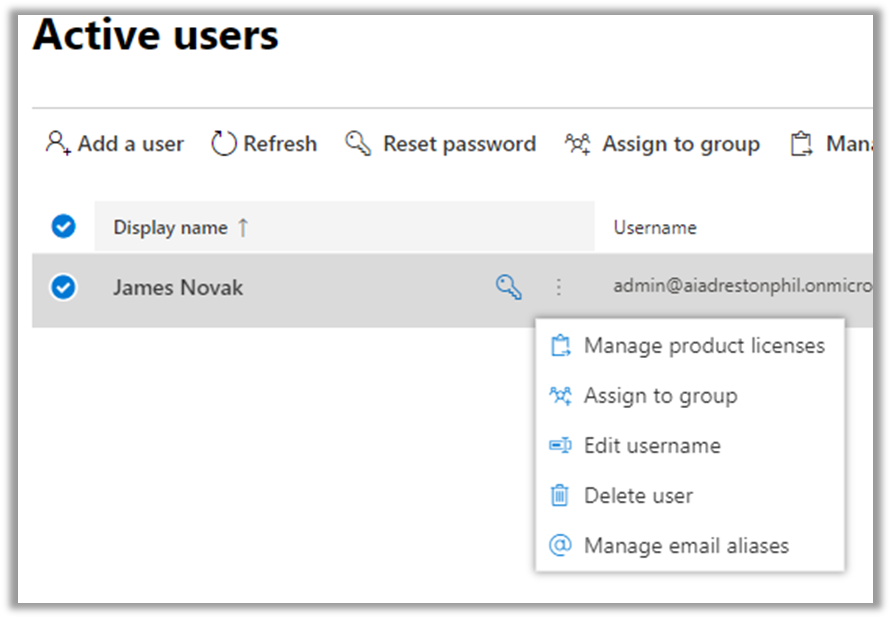Click the Reset password key icon in toolbar
Screen dimensions: 892x619
coord(358,144)
